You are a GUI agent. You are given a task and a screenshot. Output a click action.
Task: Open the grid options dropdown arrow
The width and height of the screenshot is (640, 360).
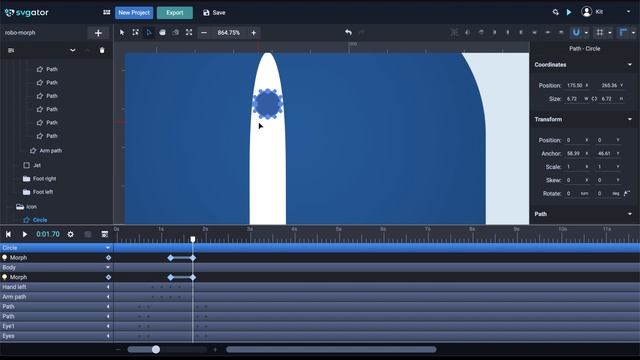coord(610,33)
